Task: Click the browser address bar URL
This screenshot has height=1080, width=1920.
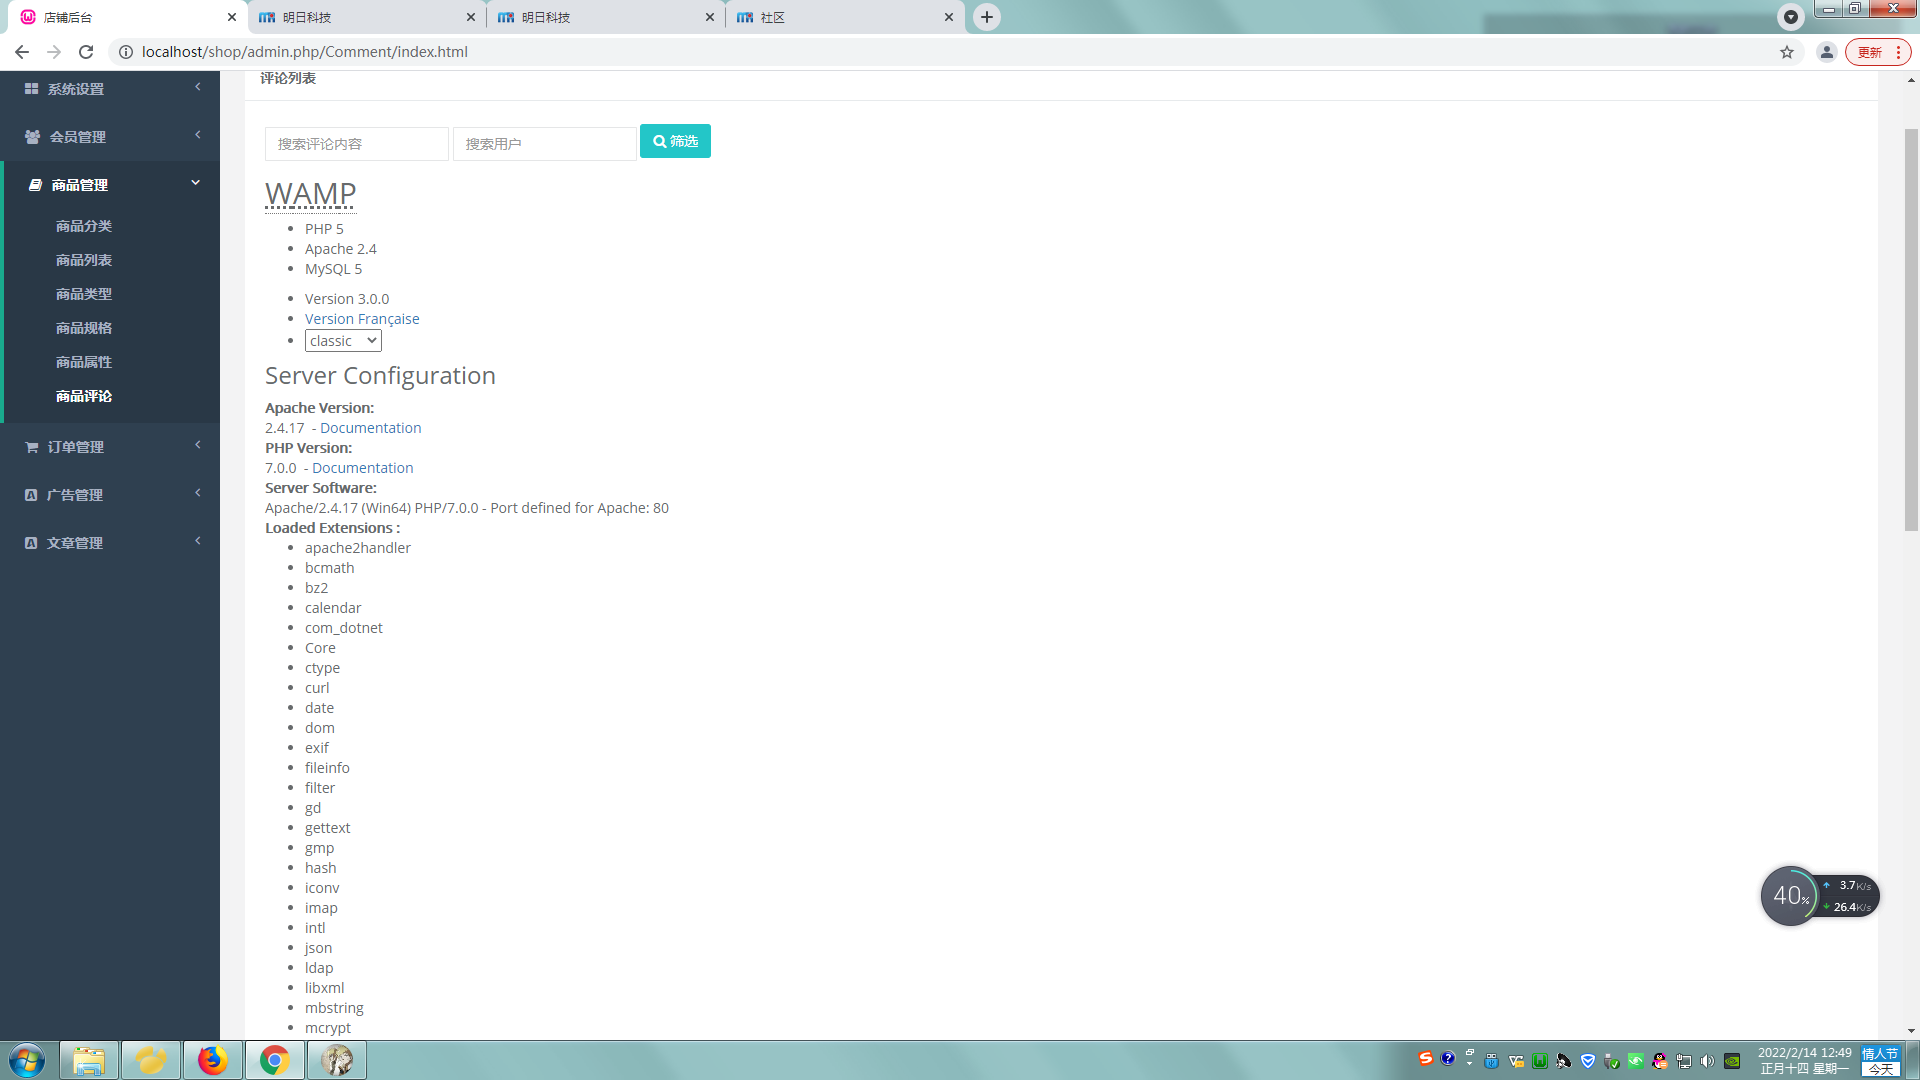Action: (x=304, y=52)
